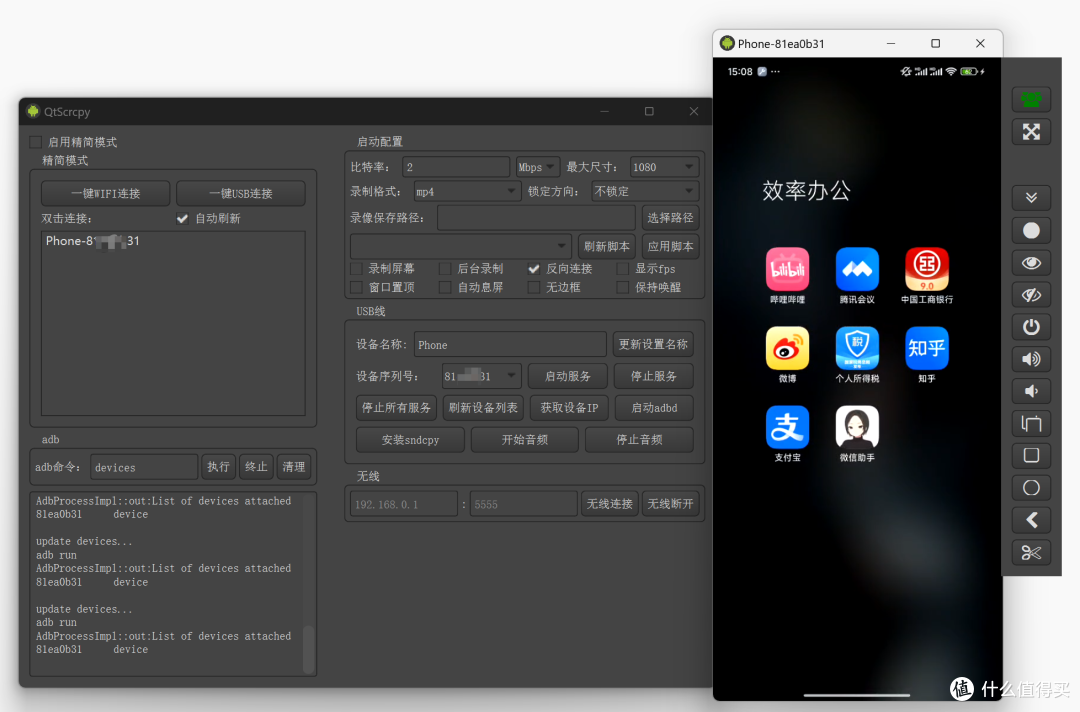Click the adb log panel scrollbar
Image resolution: width=1080 pixels, height=712 pixels.
[308, 649]
